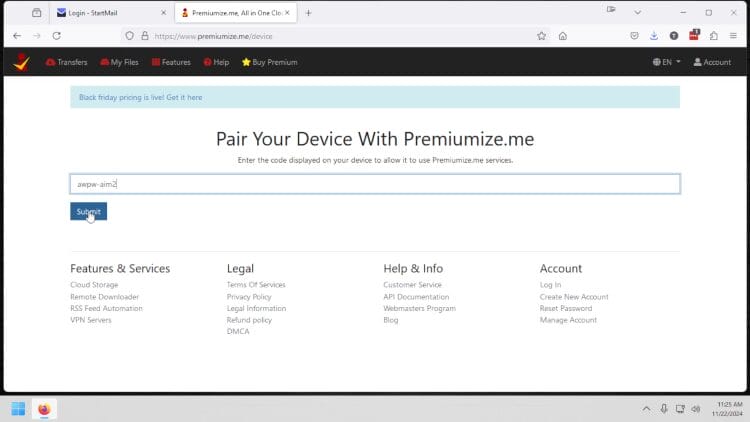Click the Premiumize.me logo icon
The image size is (750, 422).
pyautogui.click(x=21, y=62)
